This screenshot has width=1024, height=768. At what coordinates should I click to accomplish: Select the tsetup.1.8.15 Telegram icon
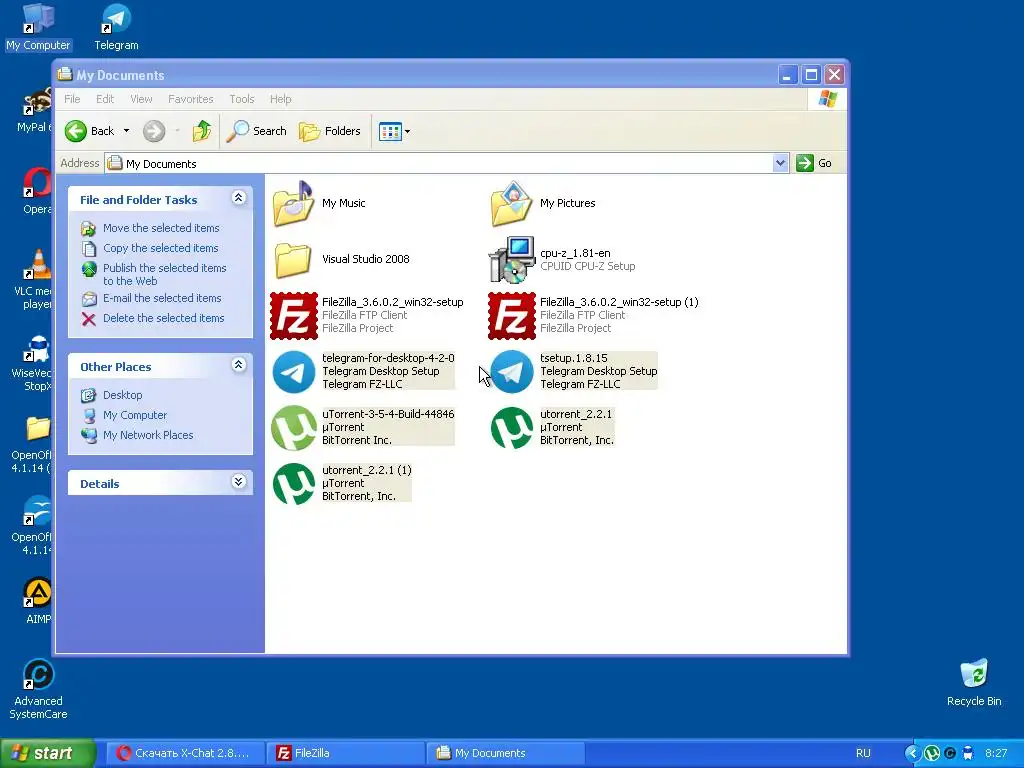[511, 372]
